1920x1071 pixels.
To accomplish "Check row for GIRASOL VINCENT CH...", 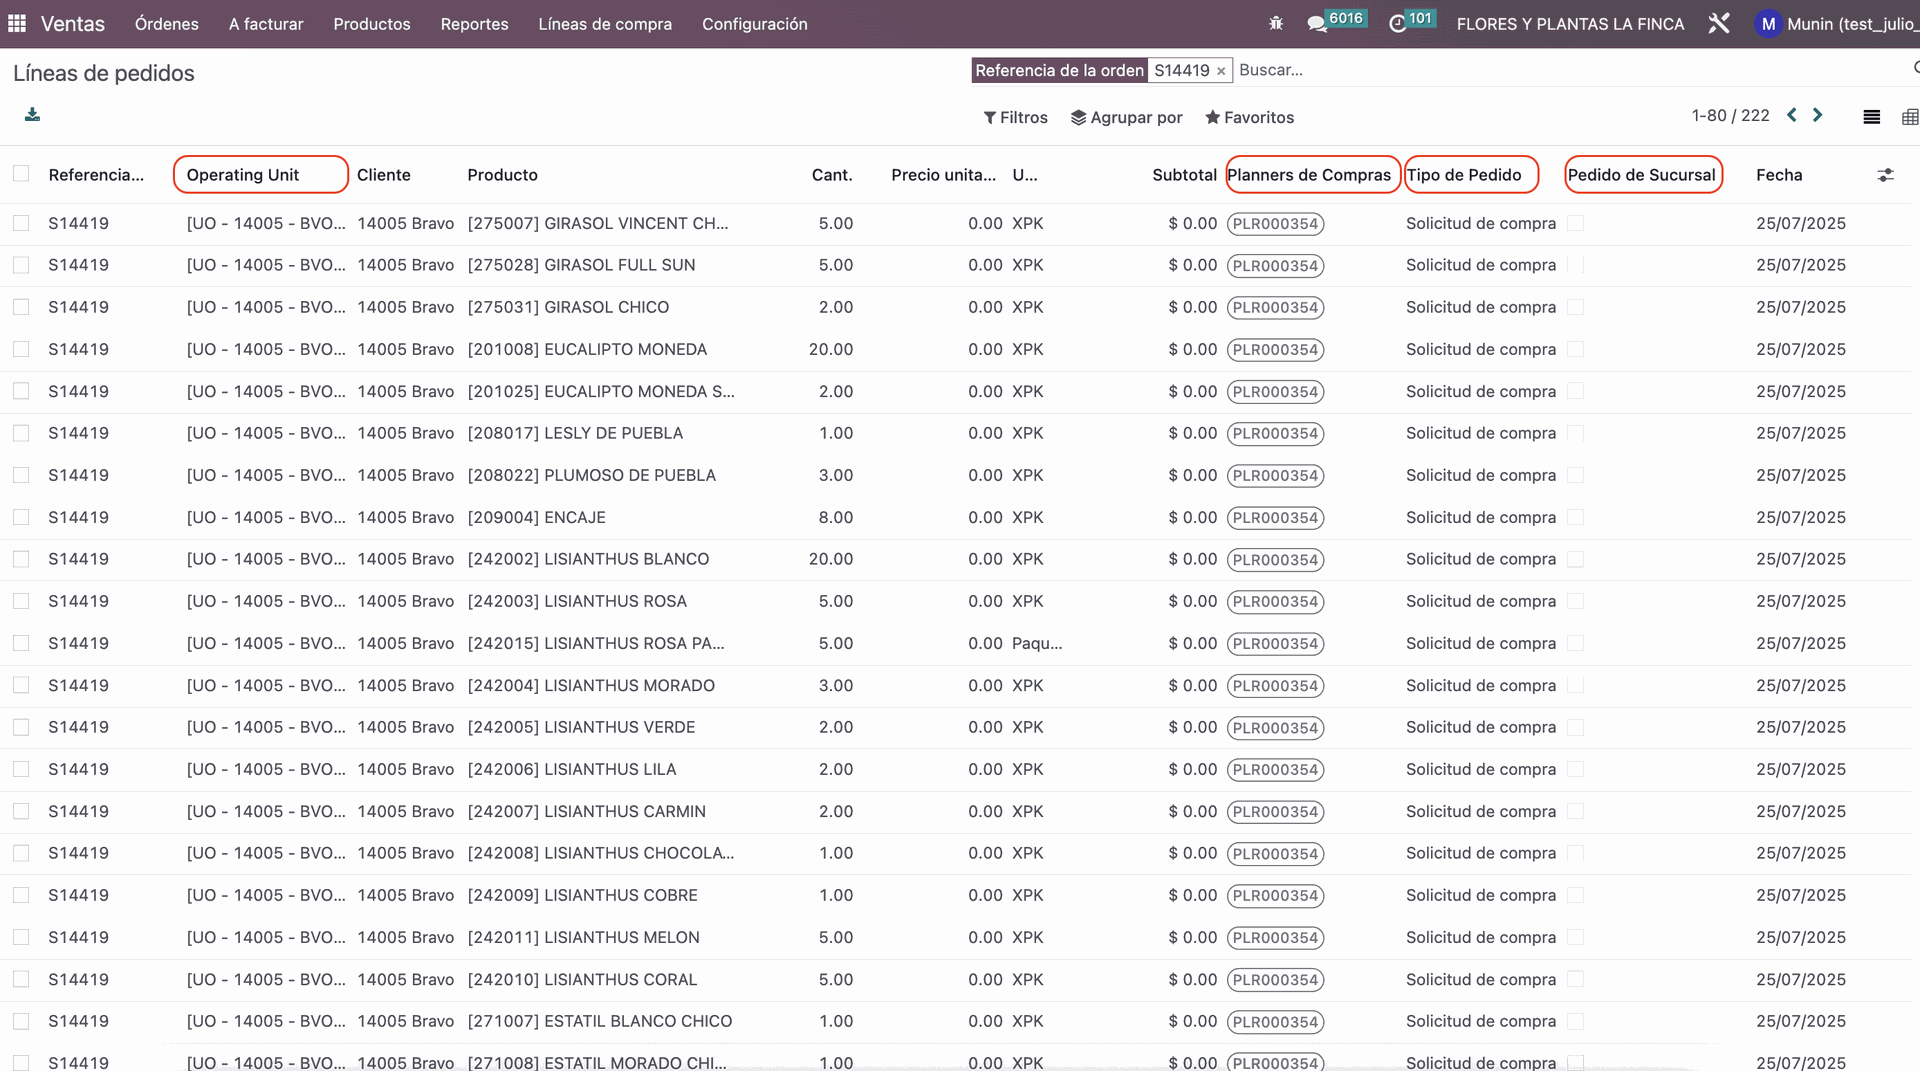I will coord(21,223).
